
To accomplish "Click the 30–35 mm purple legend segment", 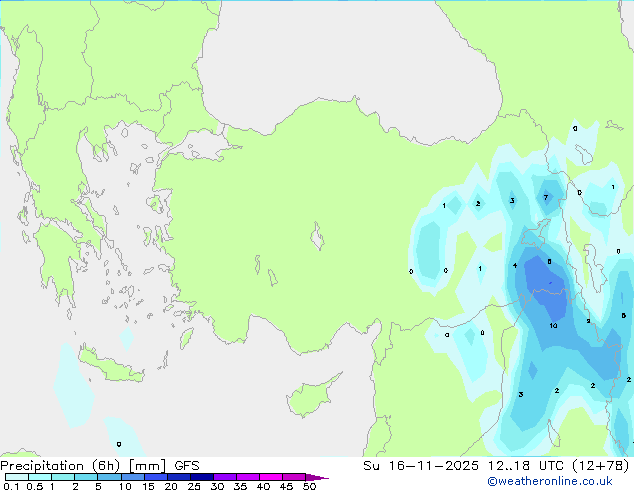I will [x=225, y=477].
